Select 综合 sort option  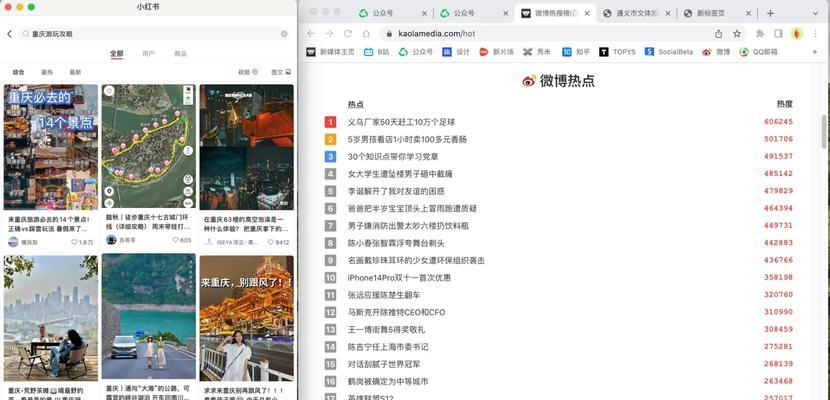(19, 72)
